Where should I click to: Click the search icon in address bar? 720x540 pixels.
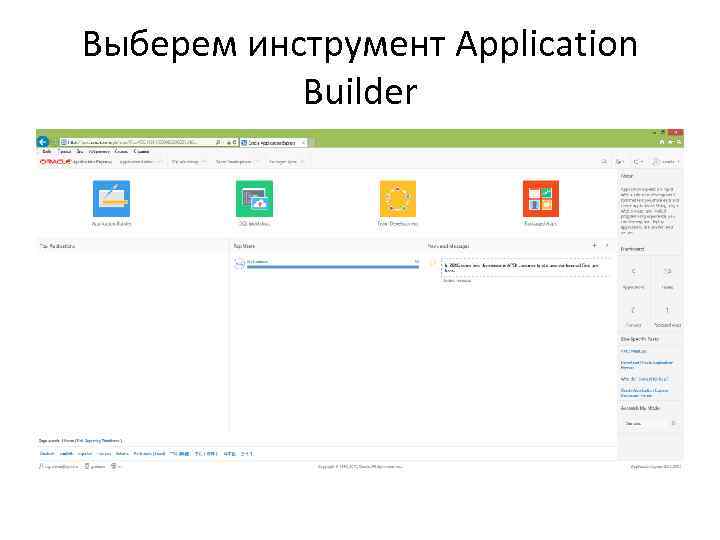(x=218, y=143)
